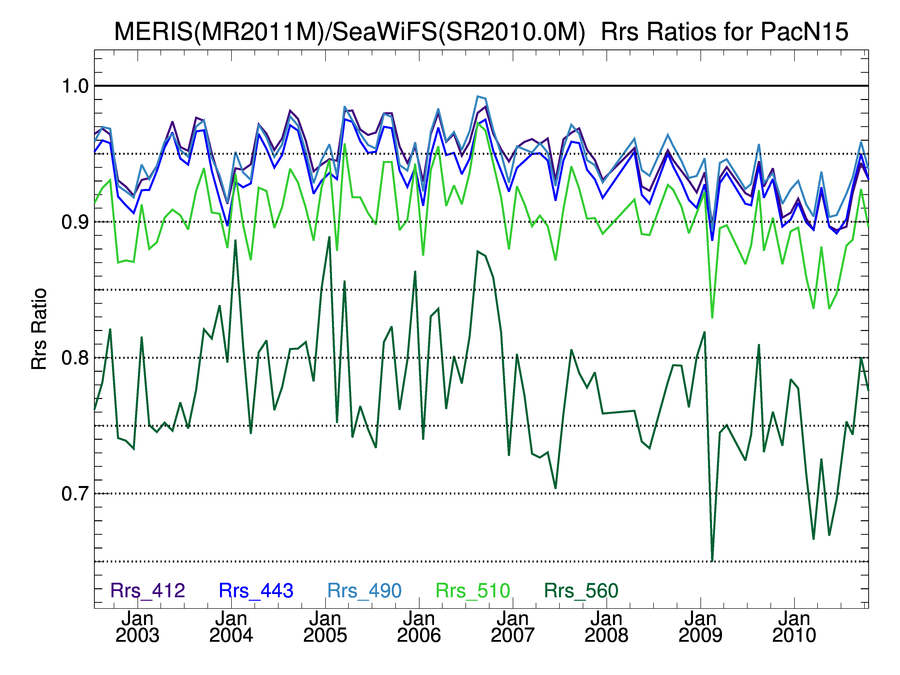
Task: Click the "Jan 2010" x-axis label
Action: [794, 627]
